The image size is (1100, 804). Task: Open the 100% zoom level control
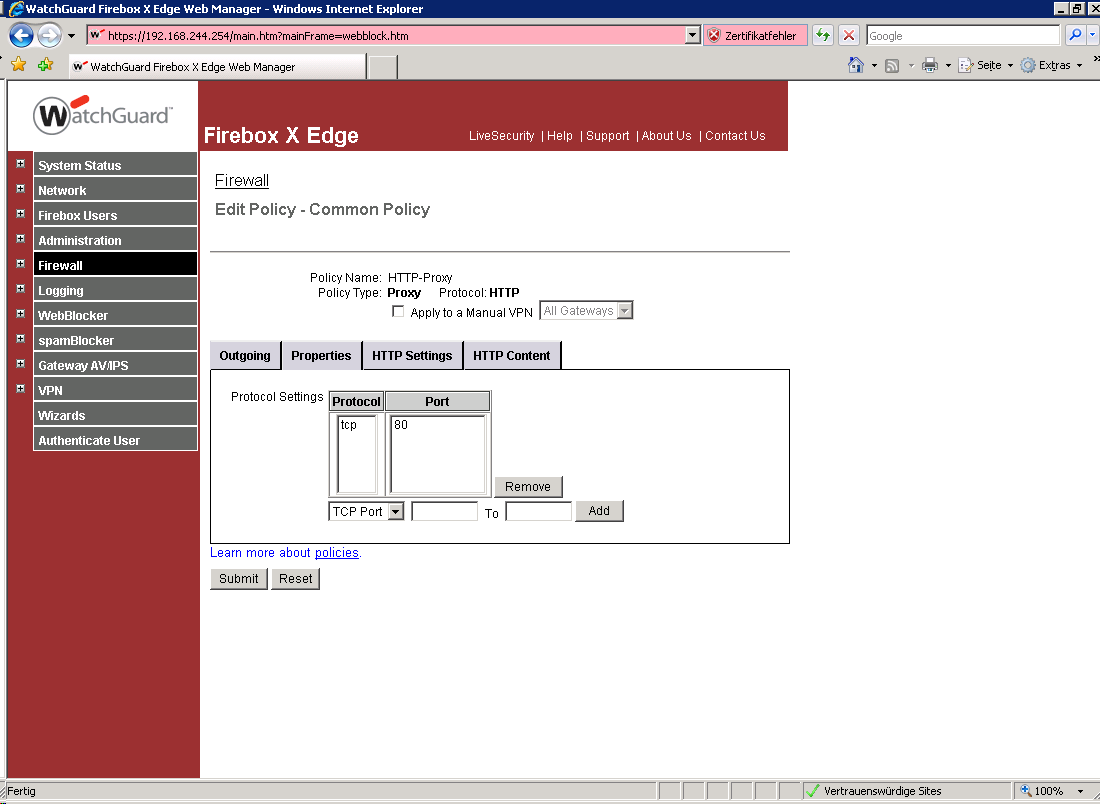(1050, 790)
